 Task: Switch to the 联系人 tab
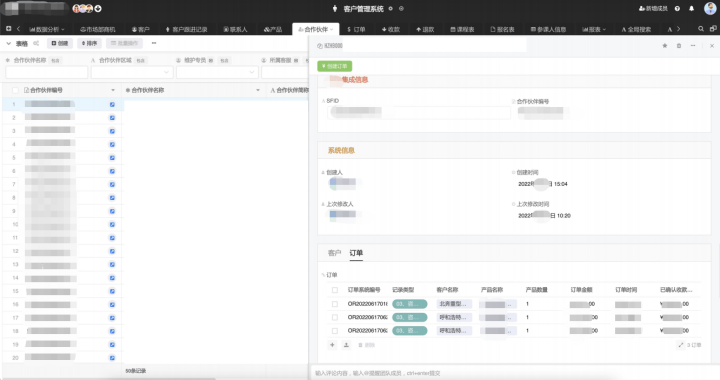coord(235,29)
